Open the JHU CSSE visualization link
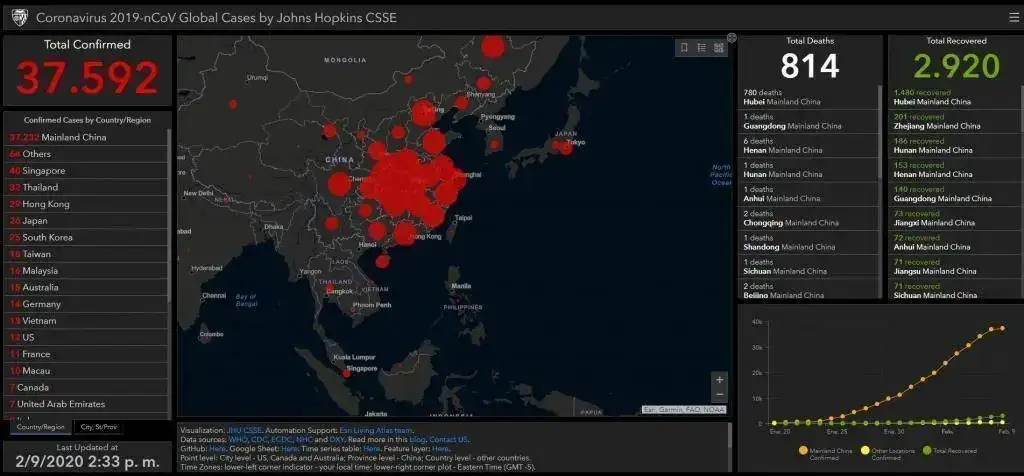 tap(242, 430)
